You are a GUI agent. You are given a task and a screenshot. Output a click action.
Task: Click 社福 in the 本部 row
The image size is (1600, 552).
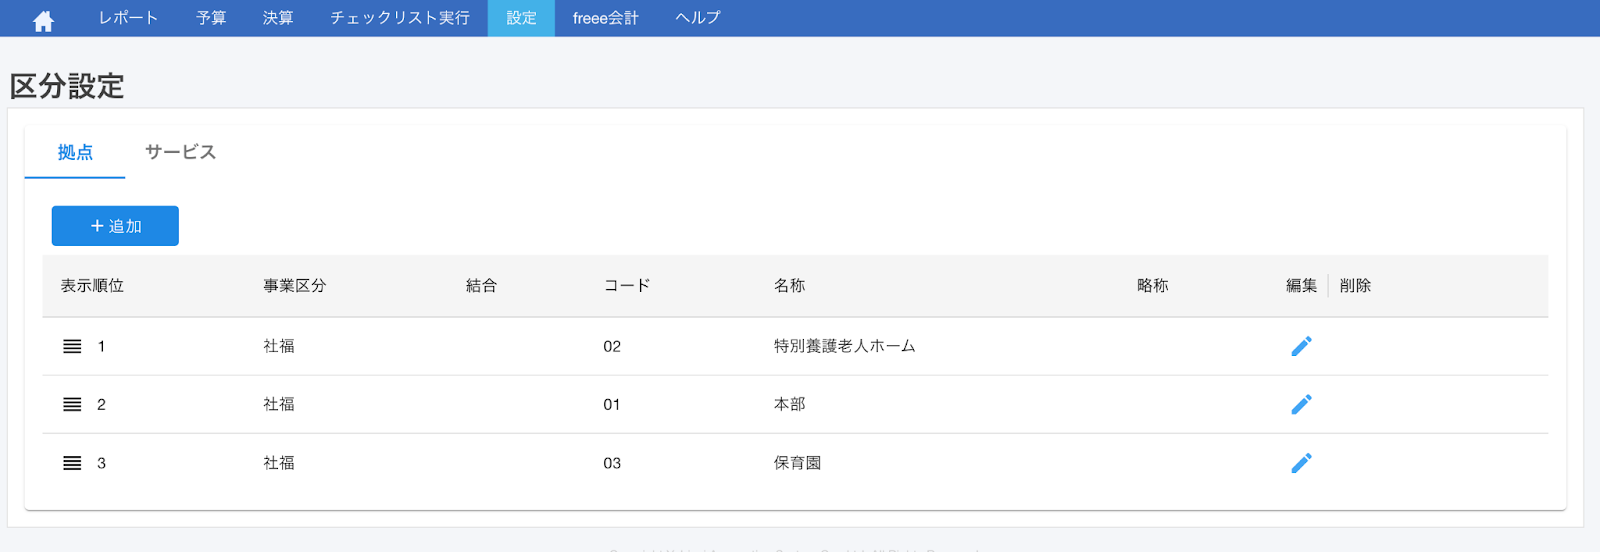pyautogui.click(x=279, y=404)
